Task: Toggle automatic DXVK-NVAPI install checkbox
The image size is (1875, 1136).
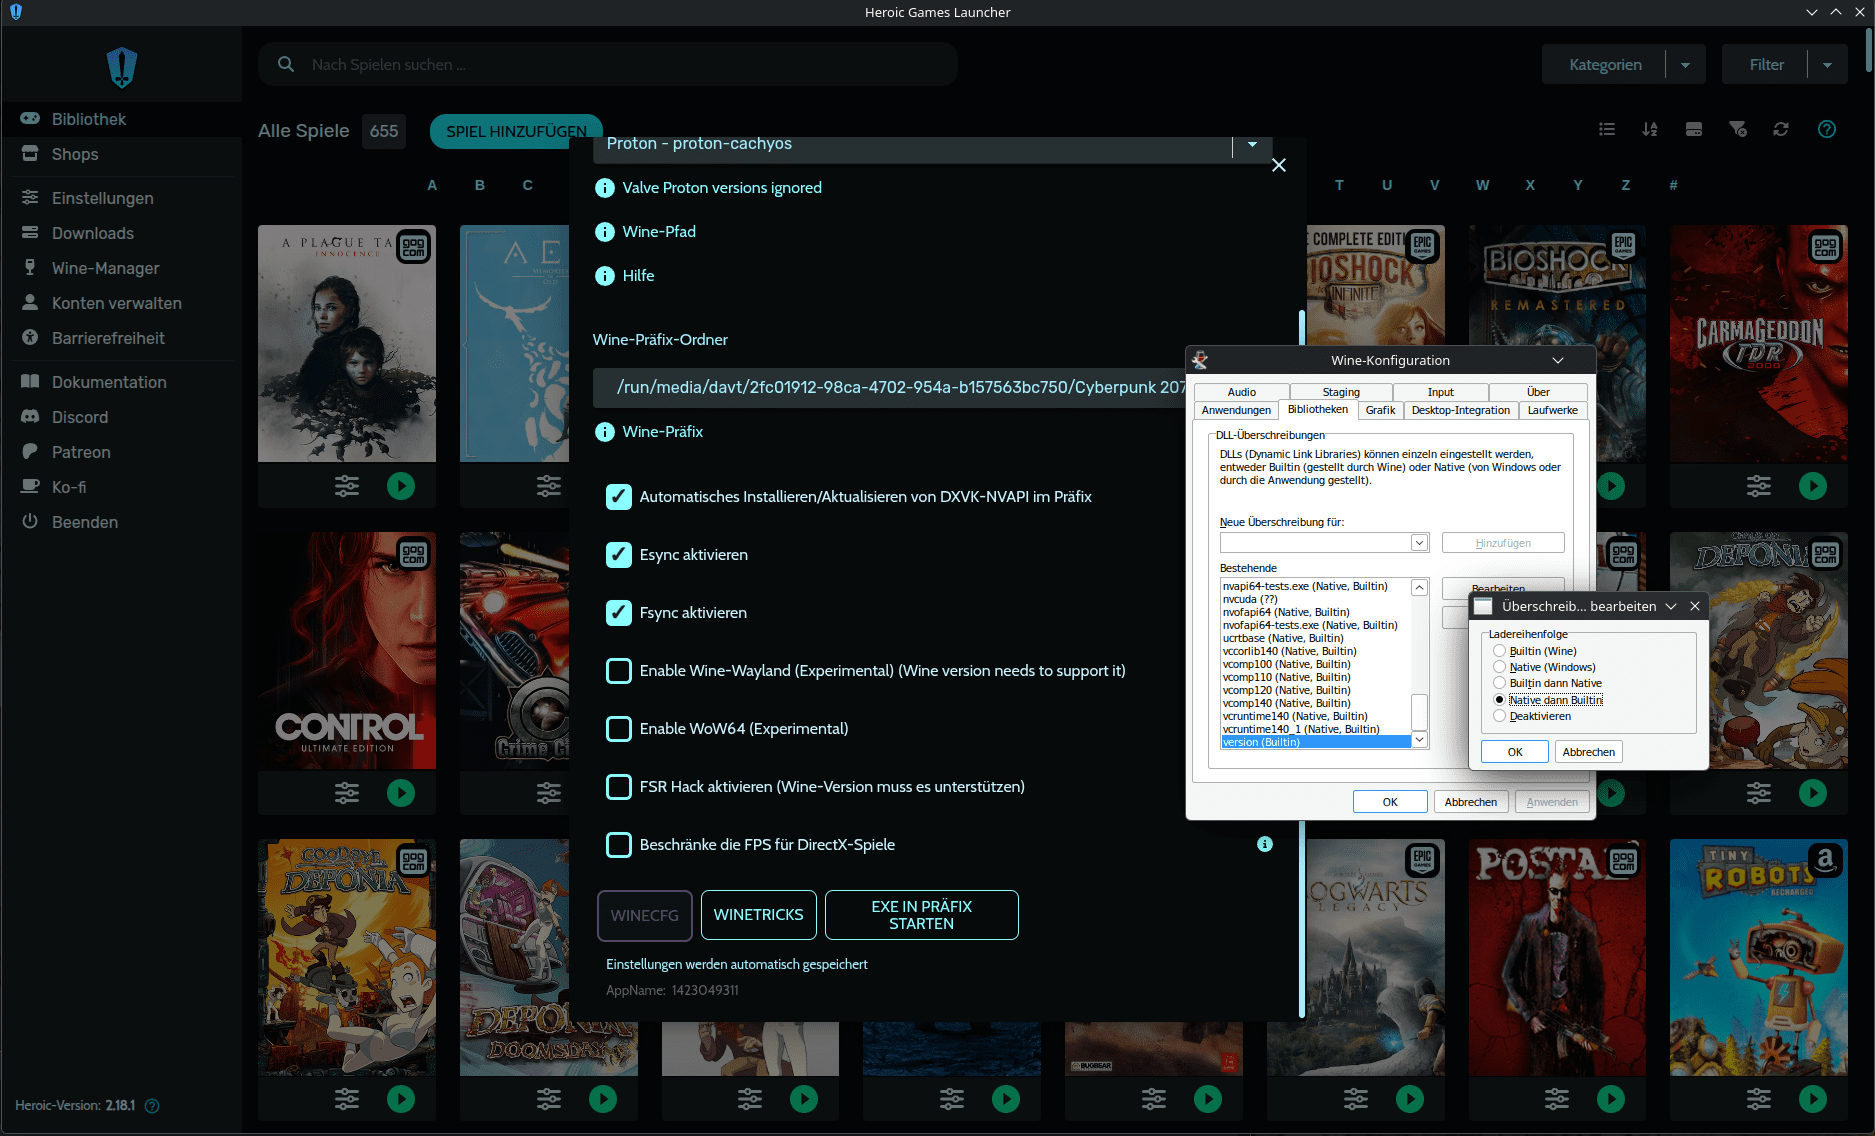Action: coord(619,497)
